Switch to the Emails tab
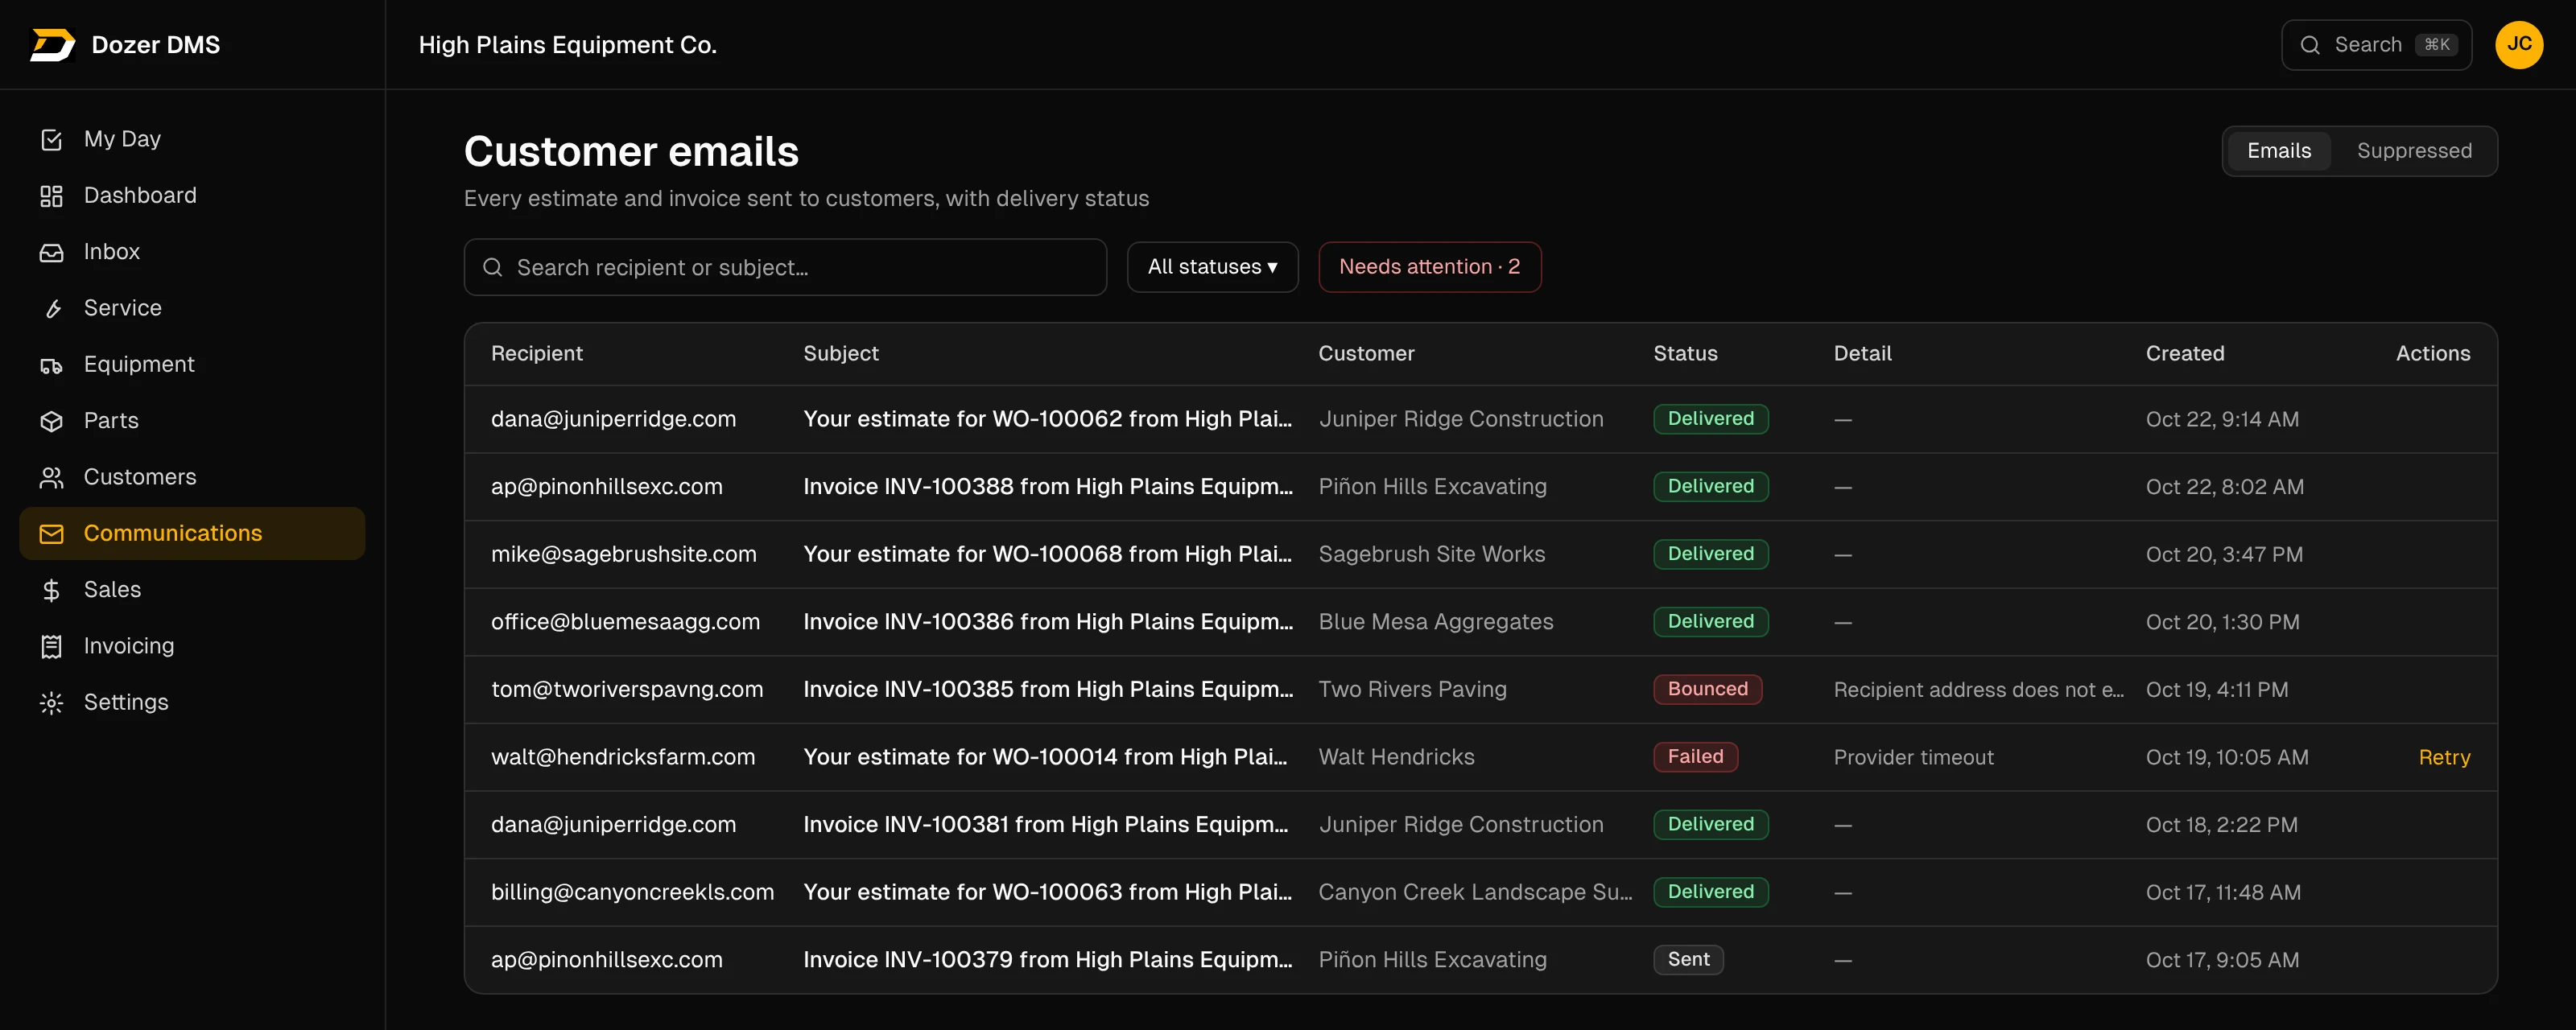This screenshot has height=1030, width=2576. (2278, 151)
